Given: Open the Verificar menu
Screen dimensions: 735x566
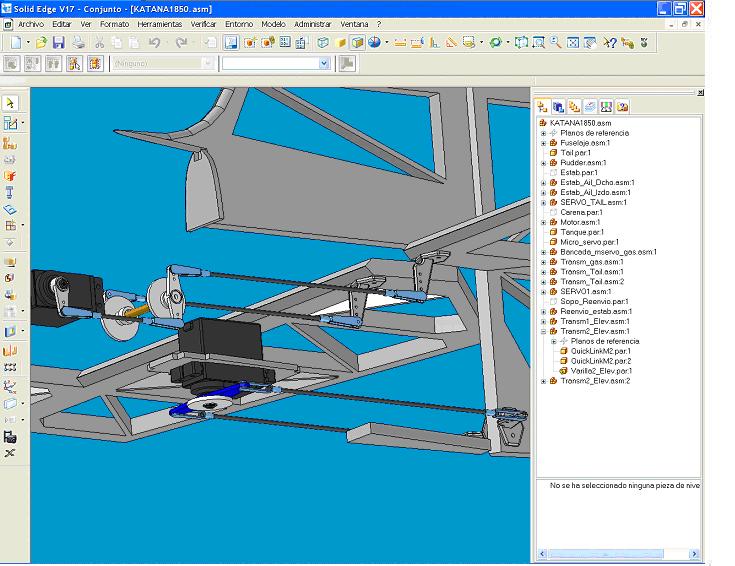Looking at the screenshot, I should [203, 23].
